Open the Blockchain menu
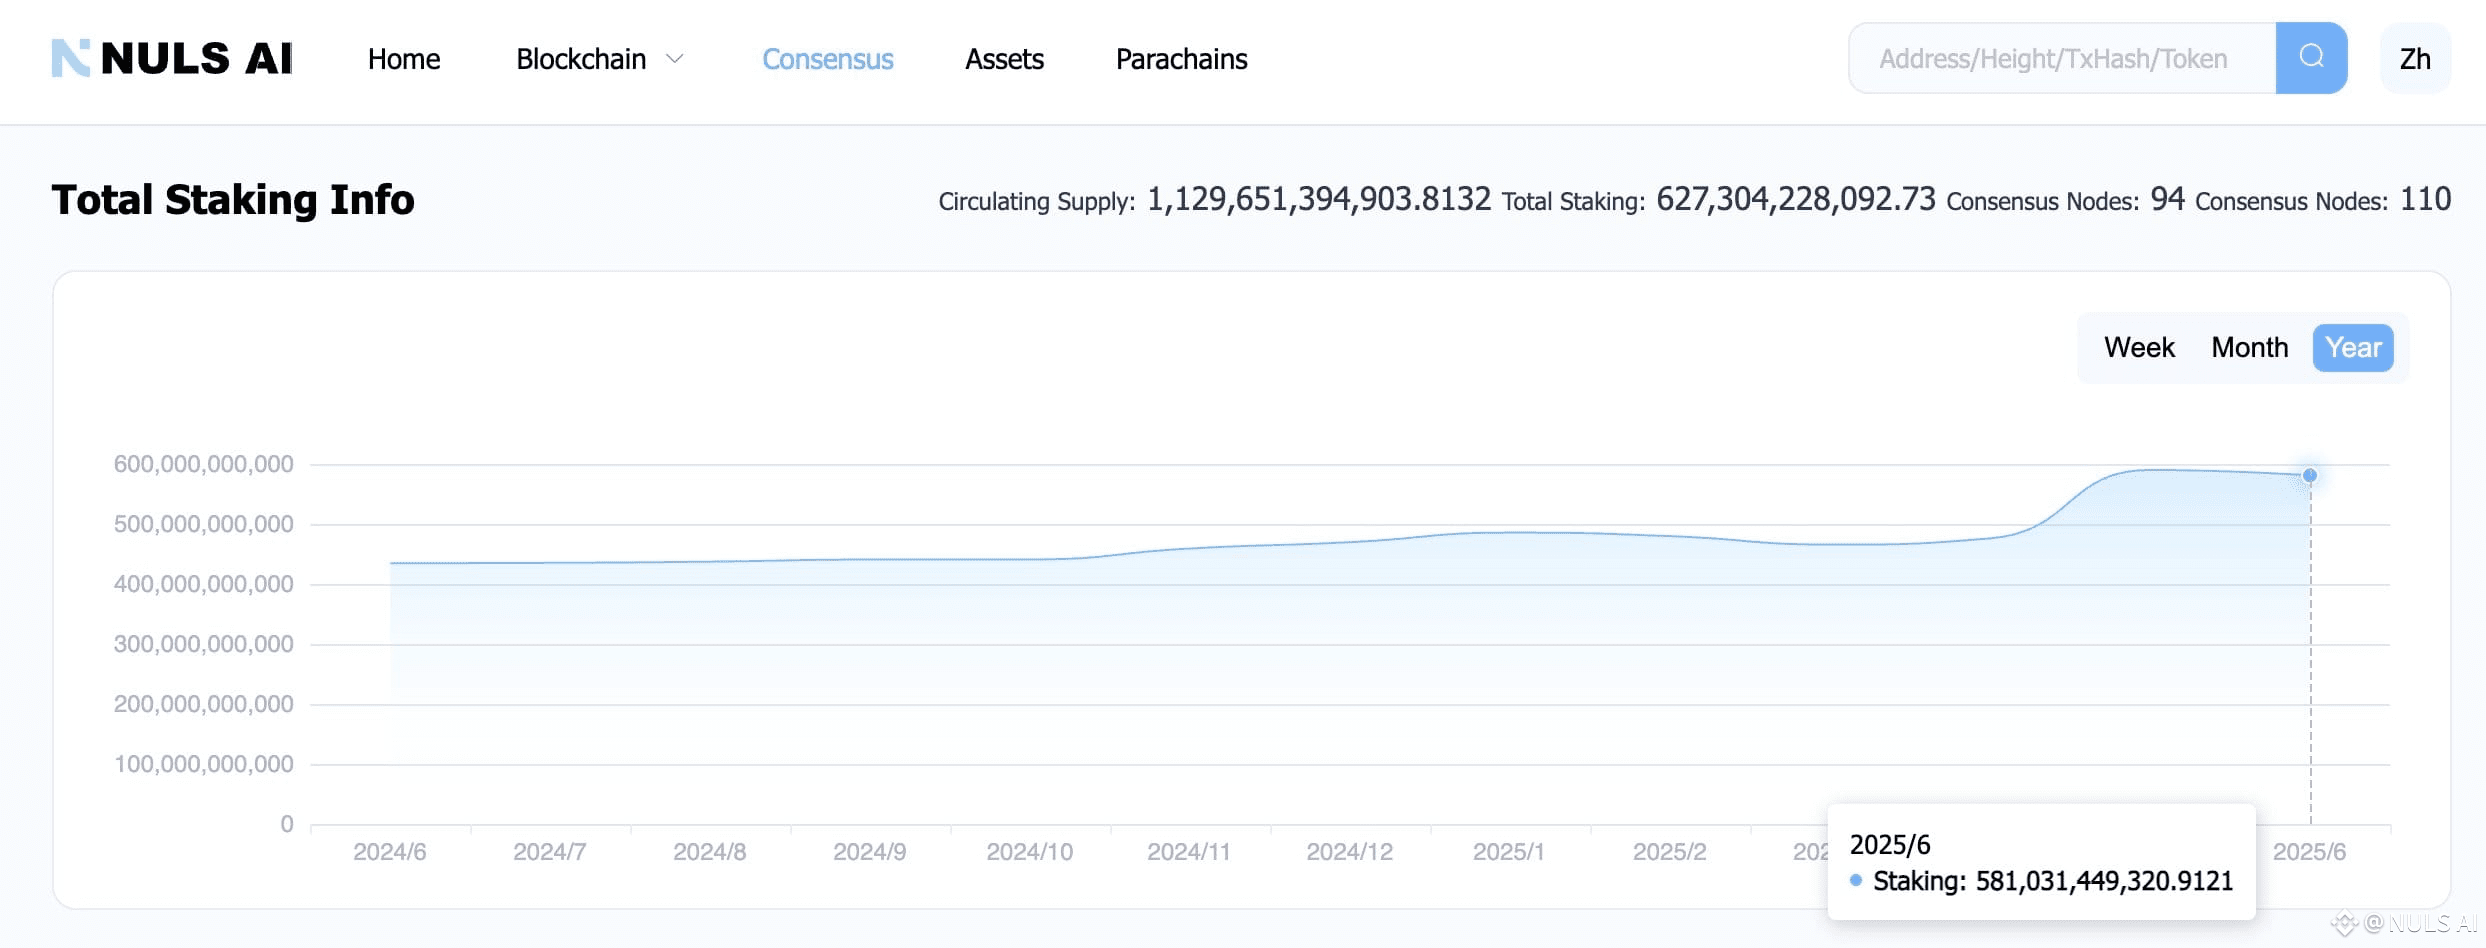The image size is (2486, 948). (x=581, y=59)
